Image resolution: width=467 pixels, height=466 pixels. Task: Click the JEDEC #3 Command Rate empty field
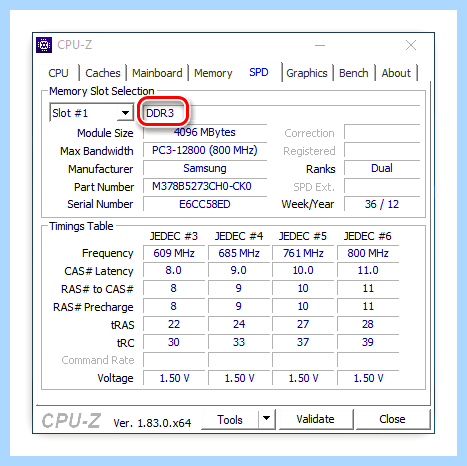click(x=174, y=360)
